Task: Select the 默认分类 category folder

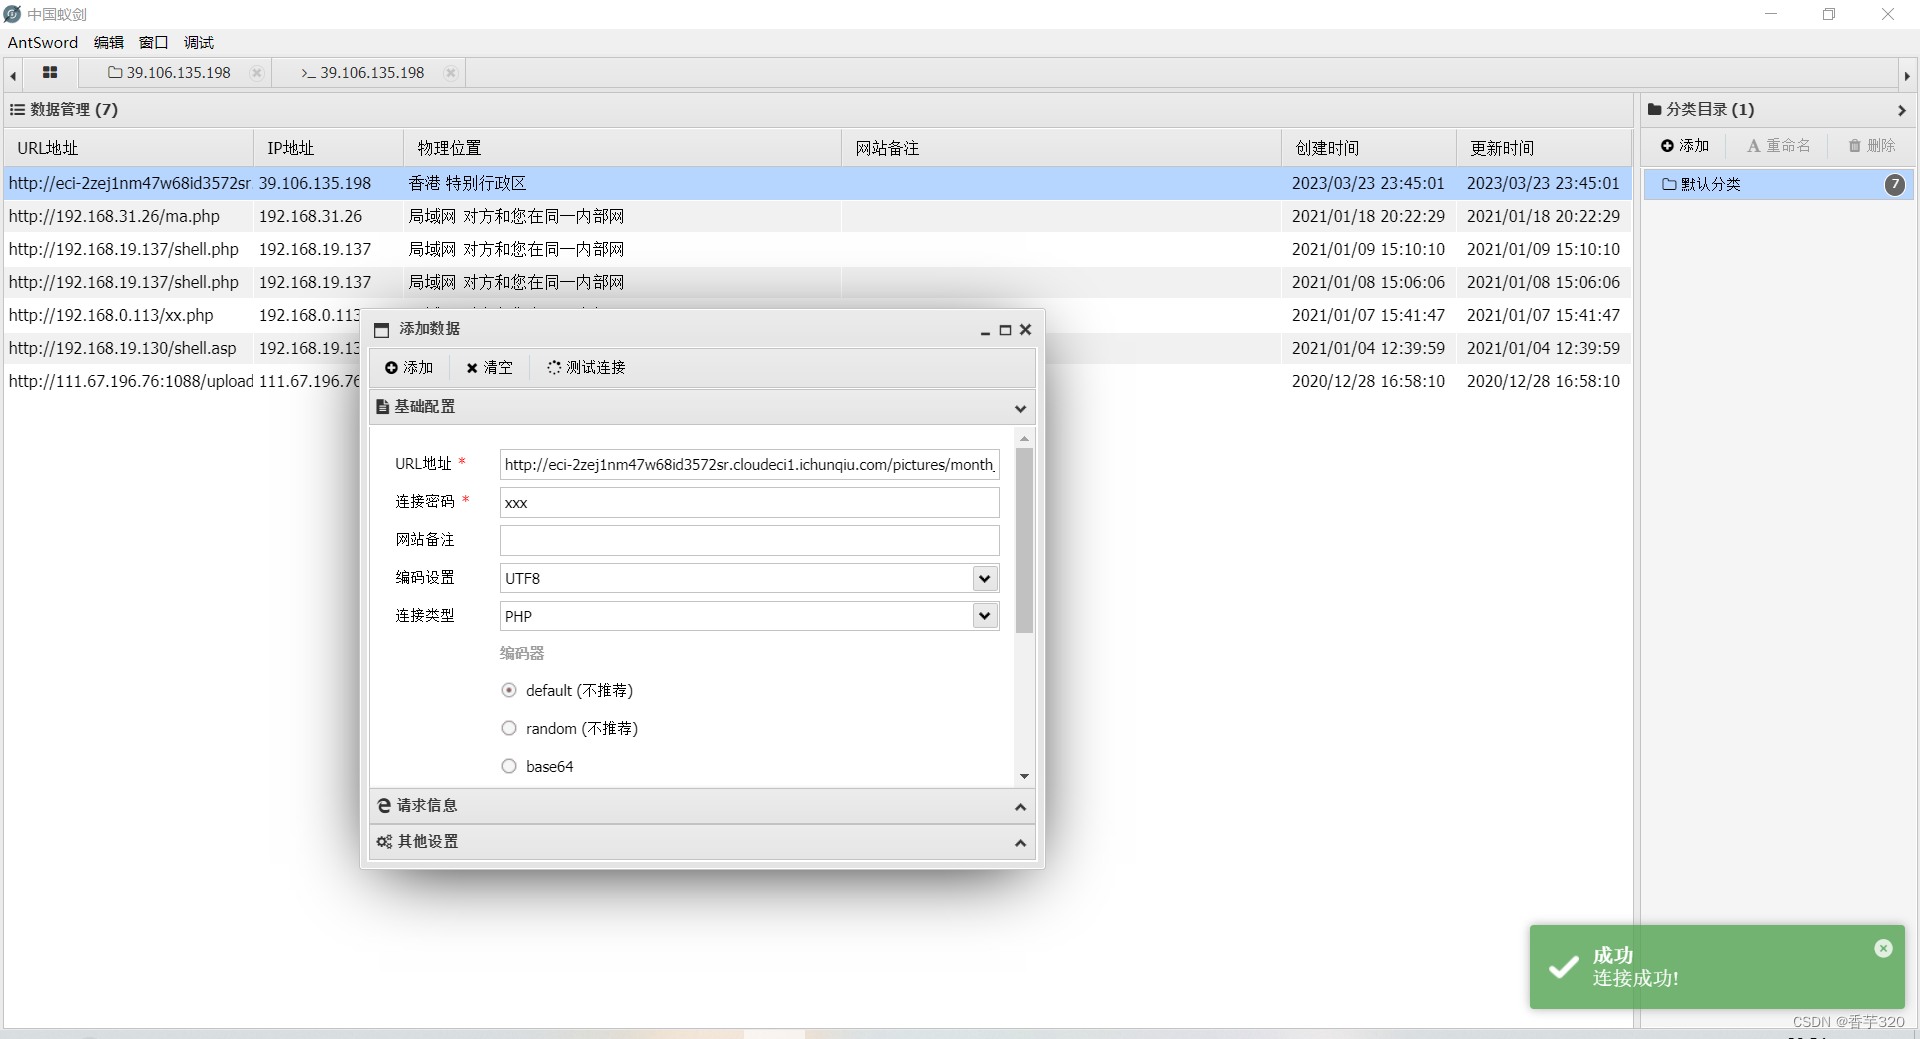Action: (1778, 184)
